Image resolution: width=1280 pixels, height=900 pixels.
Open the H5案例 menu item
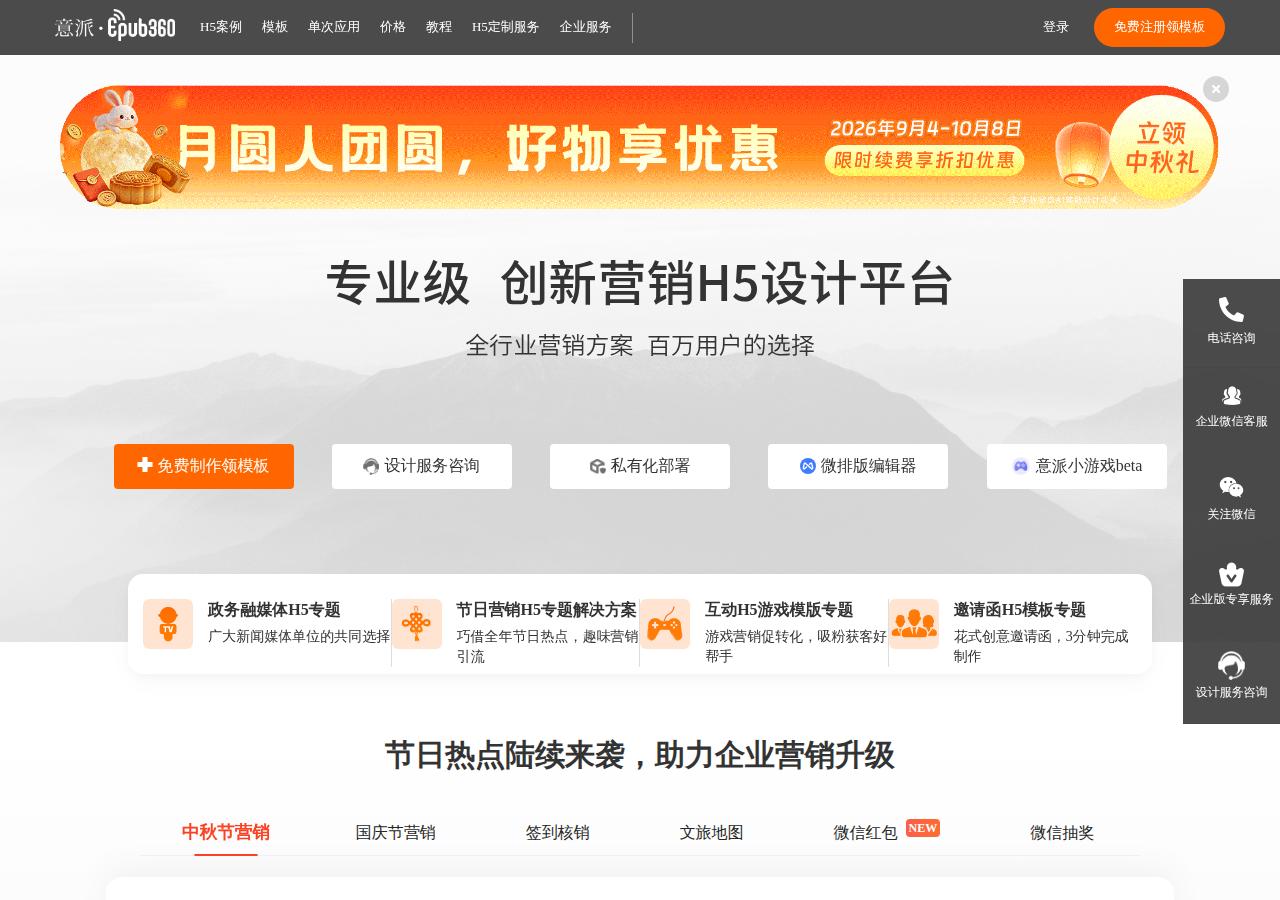tap(221, 27)
